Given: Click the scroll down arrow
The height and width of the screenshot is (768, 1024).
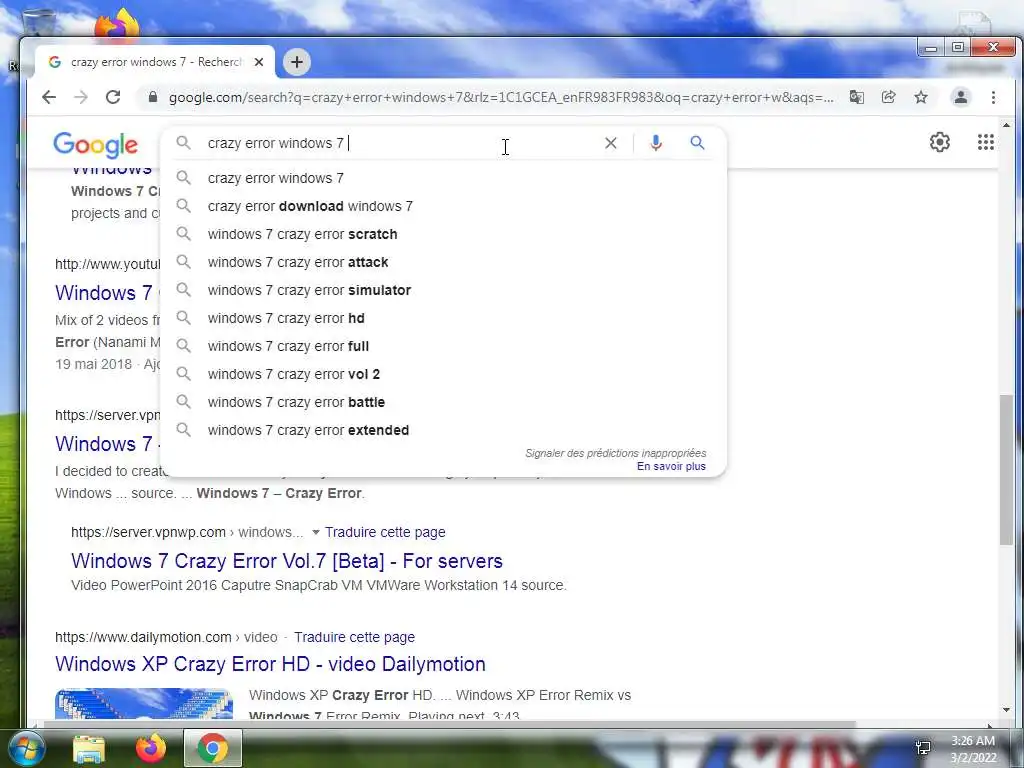Looking at the screenshot, I should click(x=1006, y=710).
